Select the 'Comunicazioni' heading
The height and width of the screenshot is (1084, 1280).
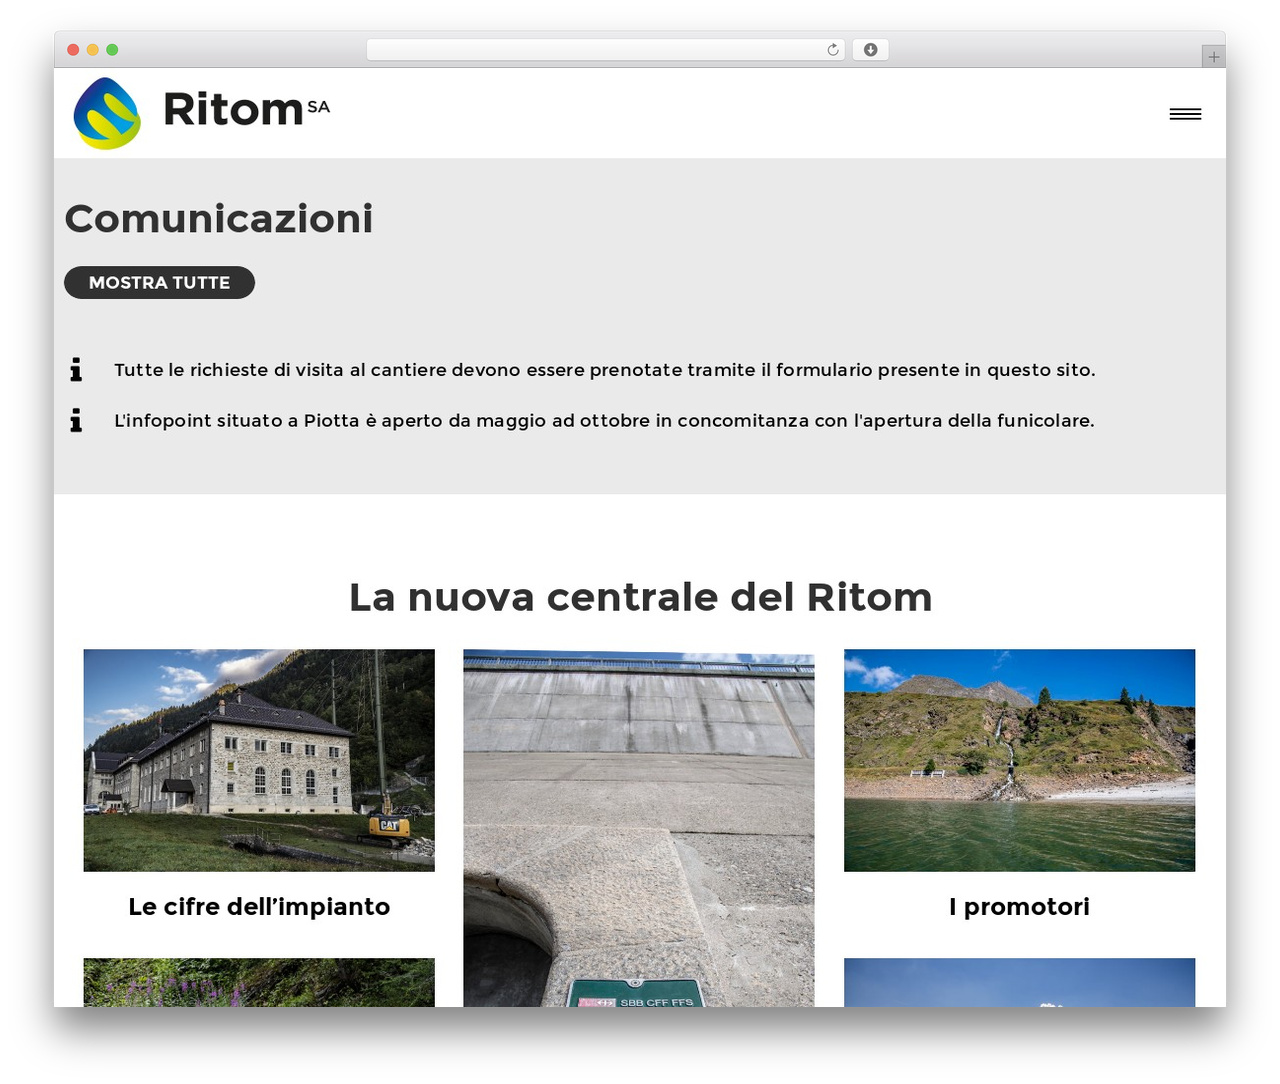pos(219,219)
